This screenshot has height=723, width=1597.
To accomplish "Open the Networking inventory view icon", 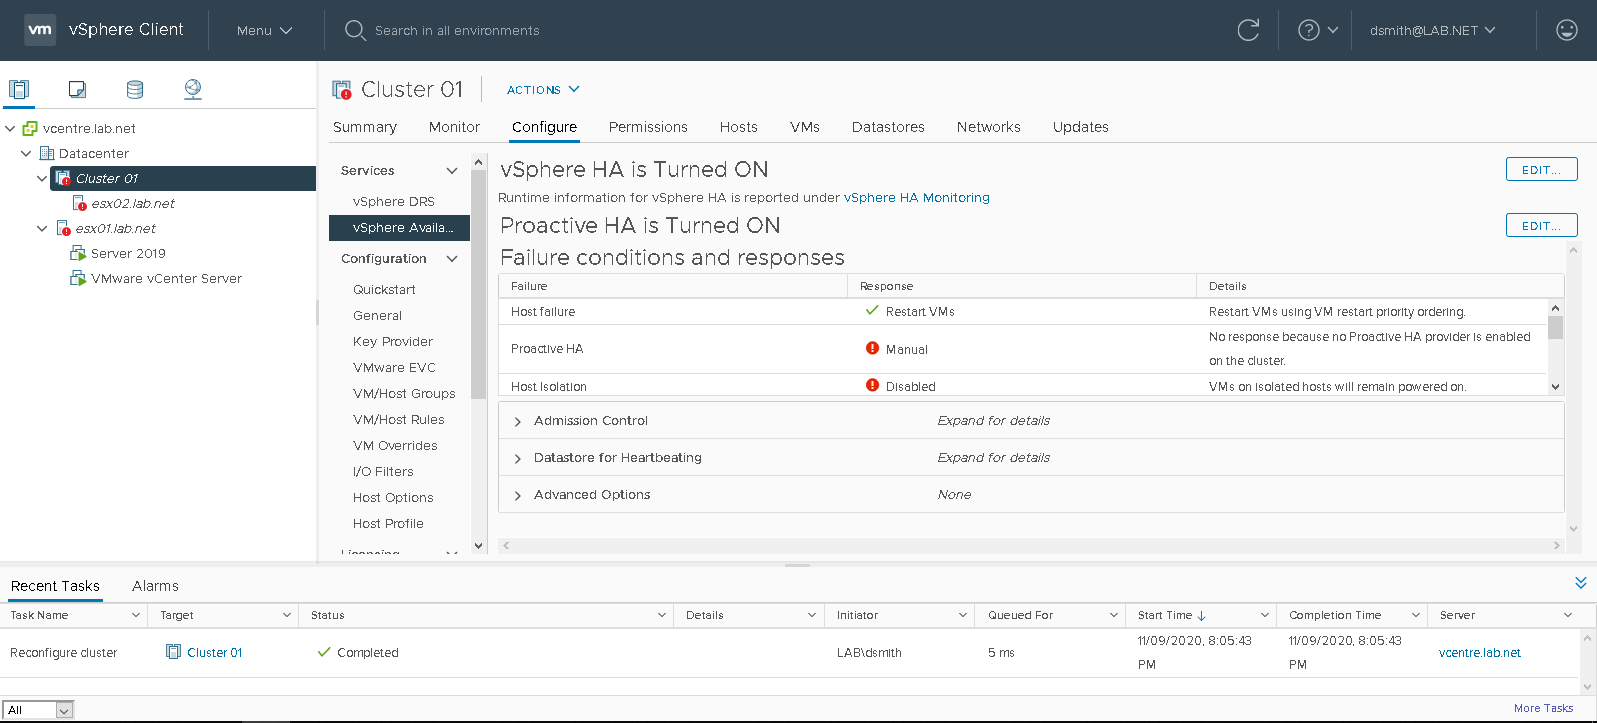I will [193, 89].
